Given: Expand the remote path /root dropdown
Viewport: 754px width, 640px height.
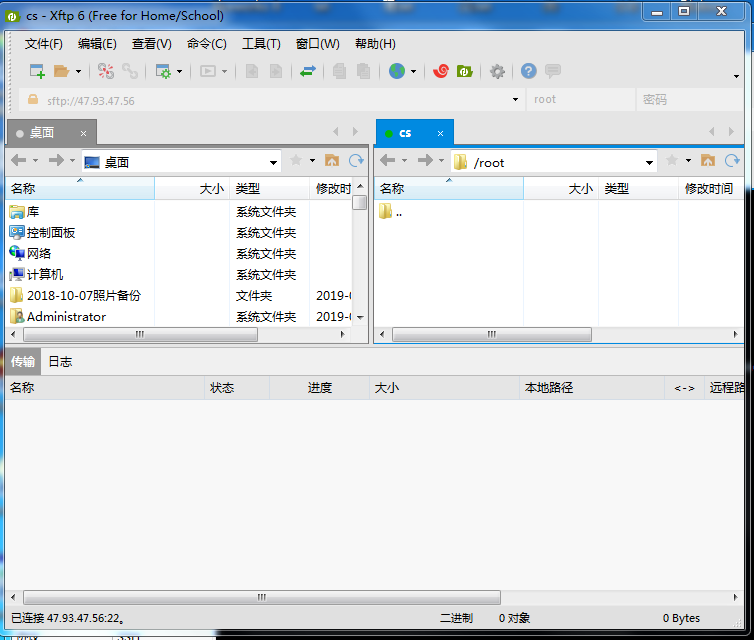Looking at the screenshot, I should tap(649, 162).
